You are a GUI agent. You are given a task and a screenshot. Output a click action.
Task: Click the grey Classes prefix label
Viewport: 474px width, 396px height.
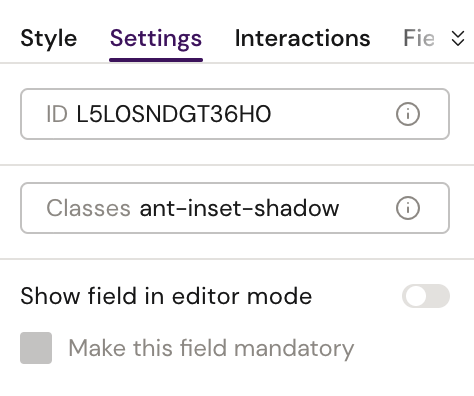[x=88, y=208]
